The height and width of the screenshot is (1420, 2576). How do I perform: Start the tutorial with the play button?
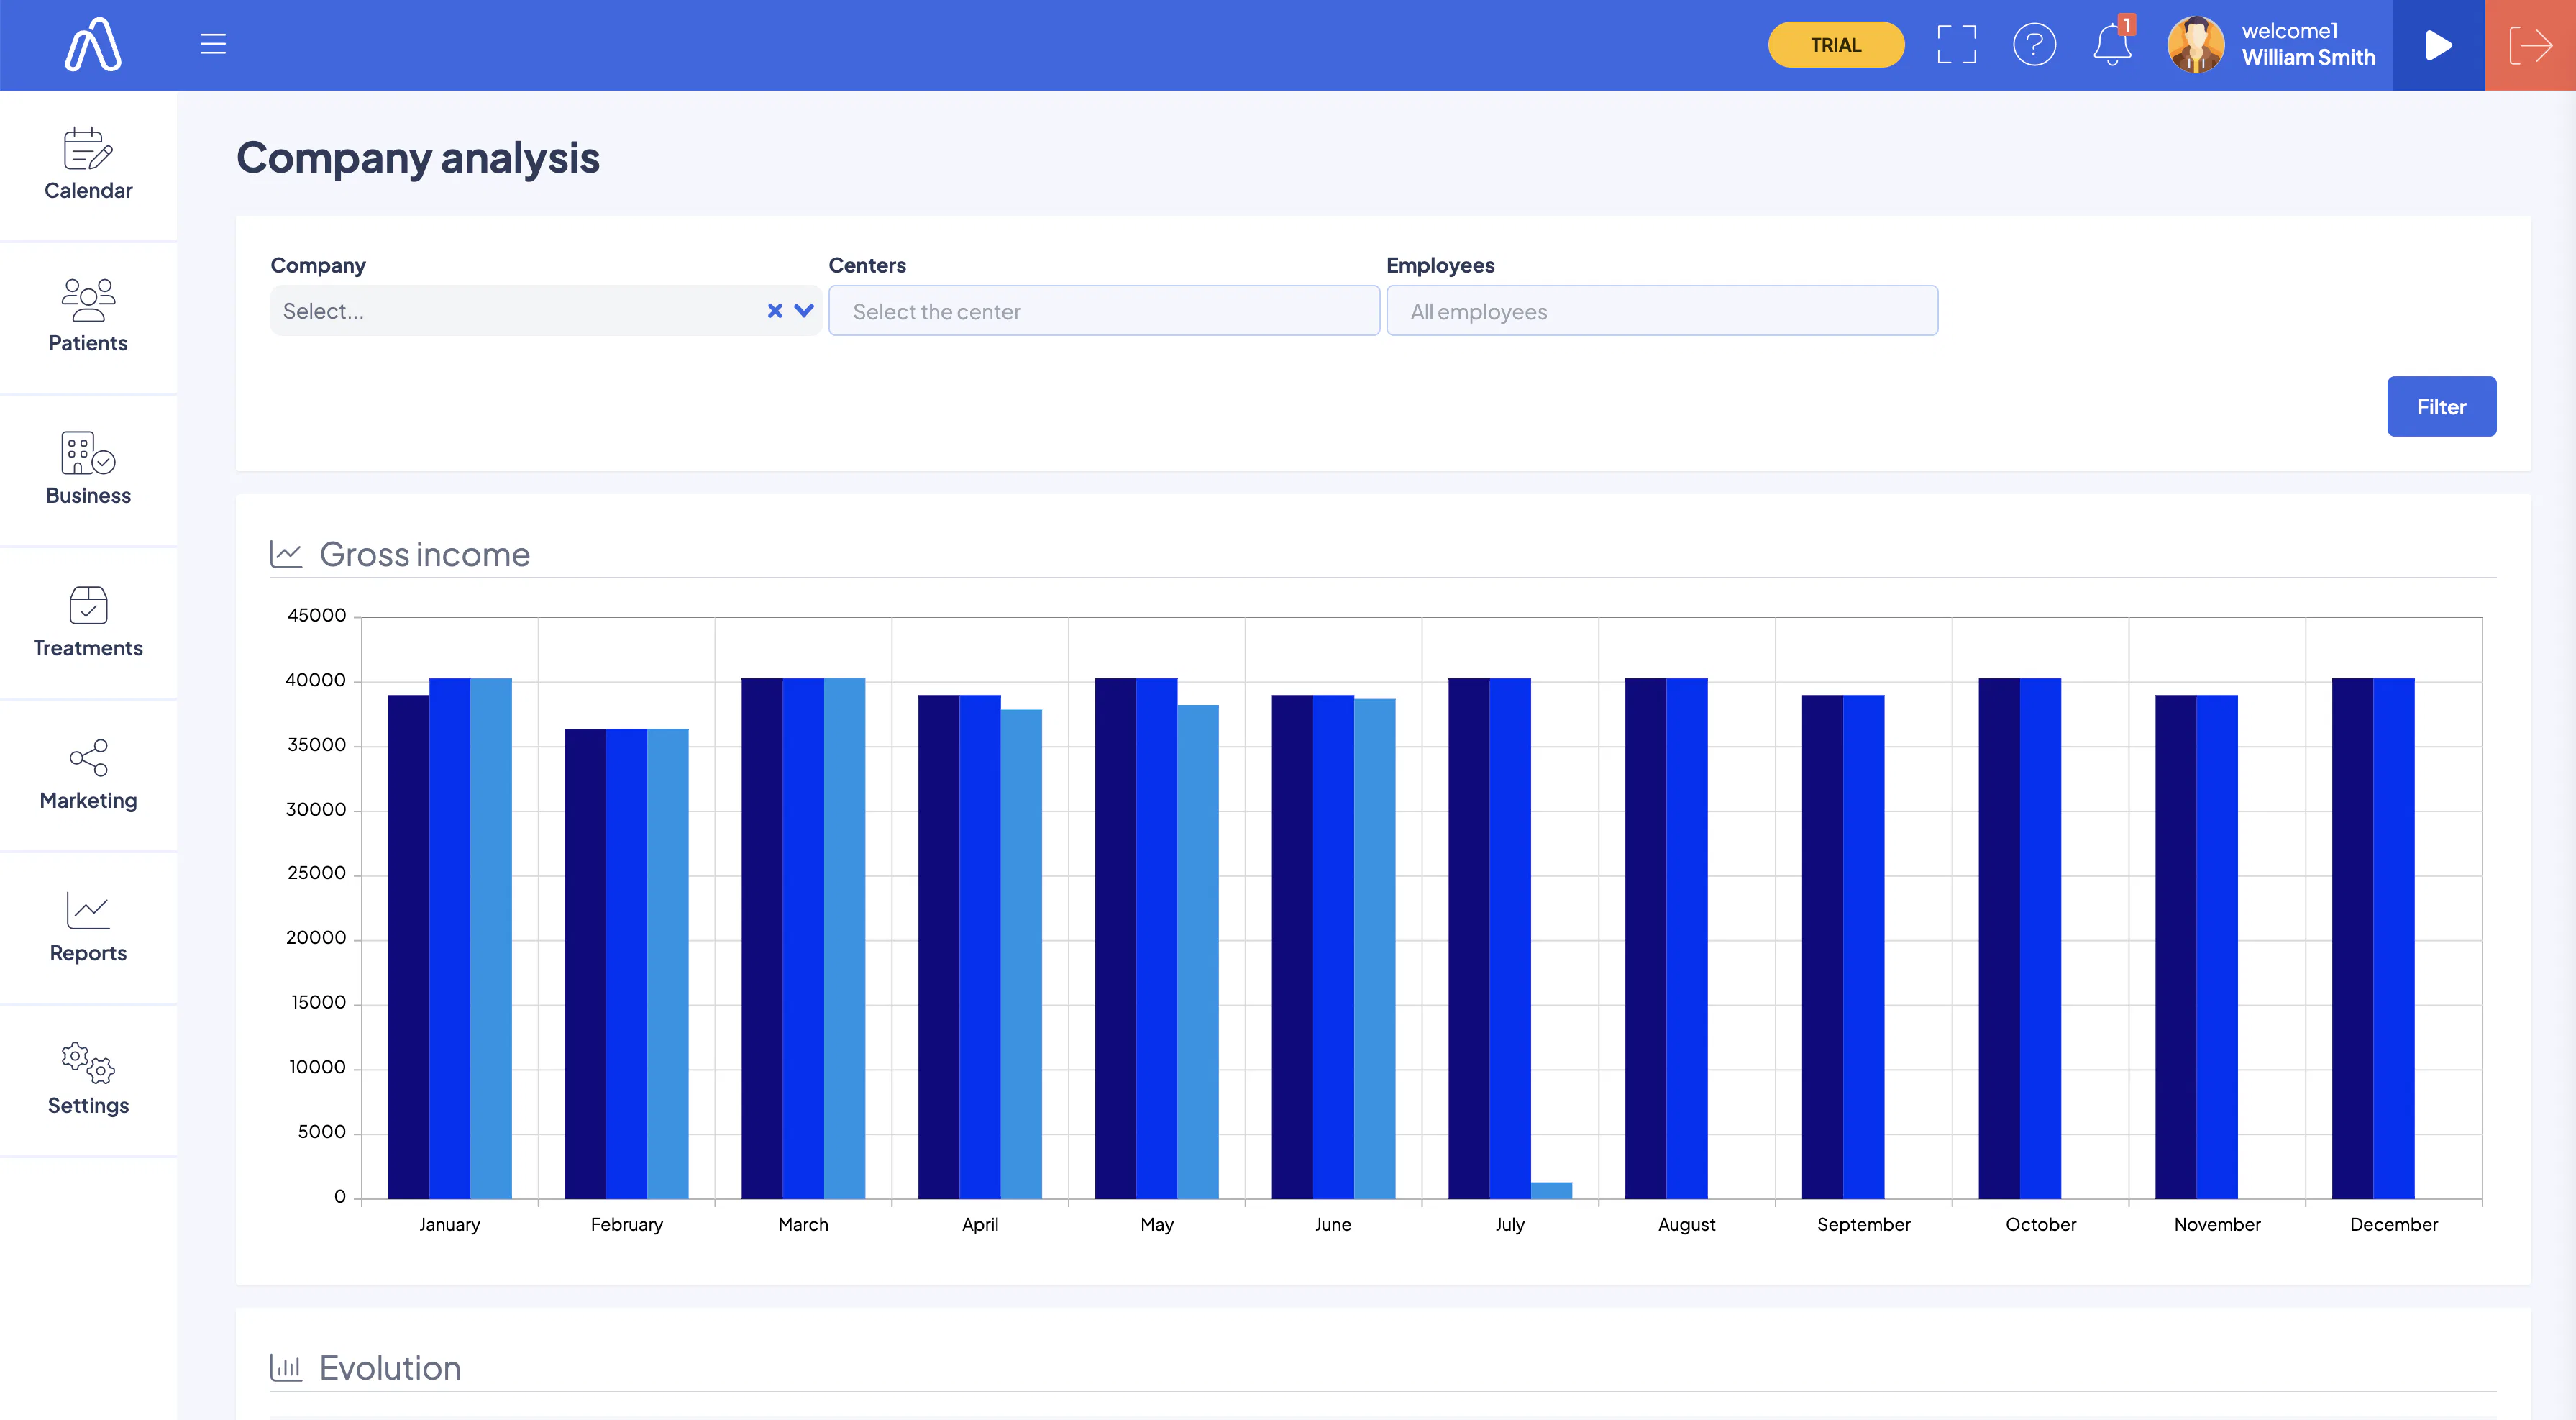coord(2438,45)
